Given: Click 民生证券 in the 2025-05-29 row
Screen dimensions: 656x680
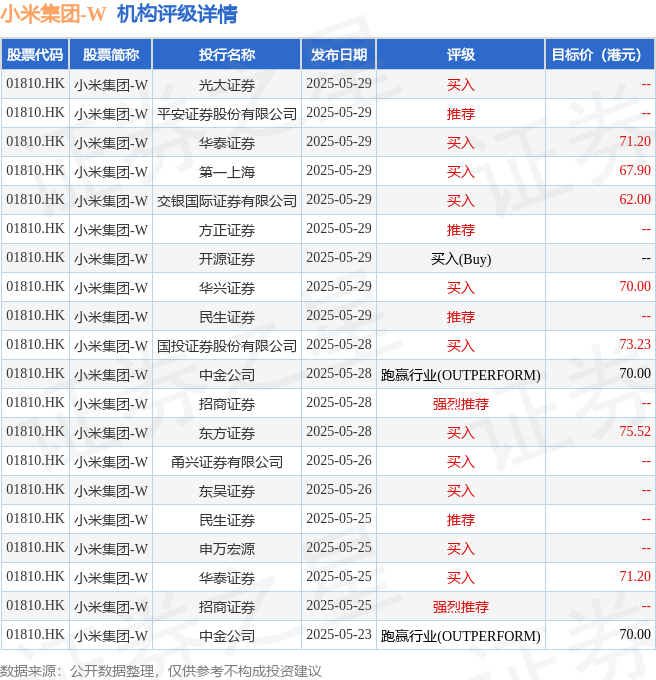Looking at the screenshot, I should tap(227, 317).
